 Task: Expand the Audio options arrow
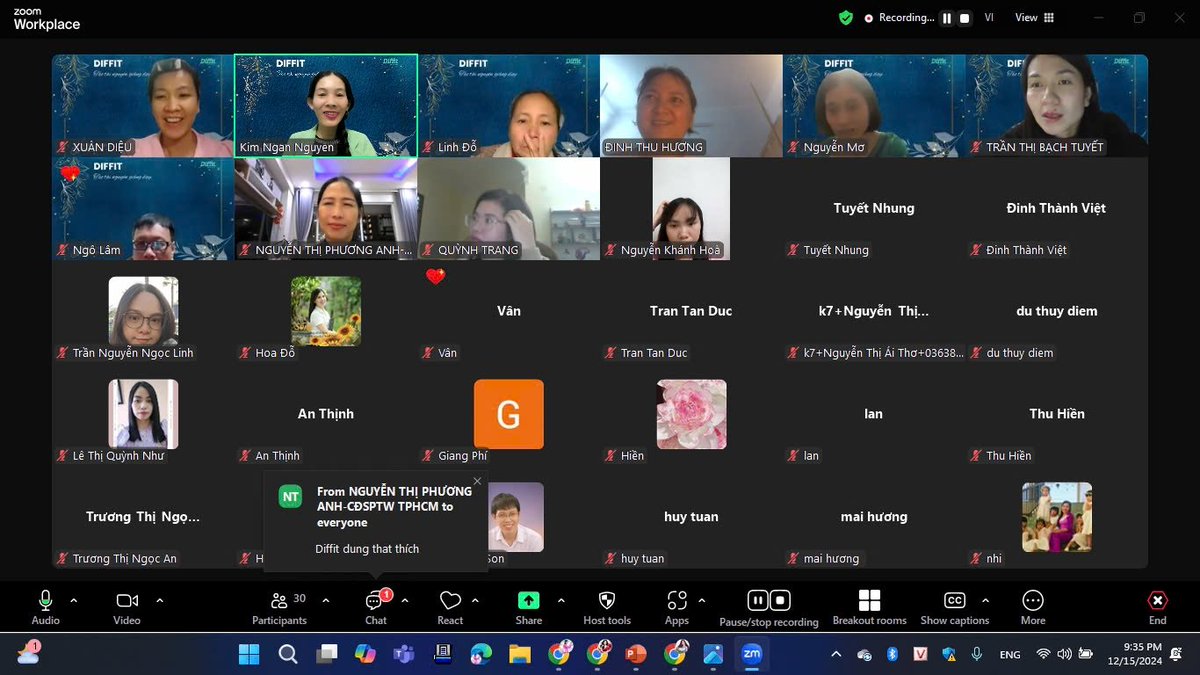pyautogui.click(x=73, y=600)
